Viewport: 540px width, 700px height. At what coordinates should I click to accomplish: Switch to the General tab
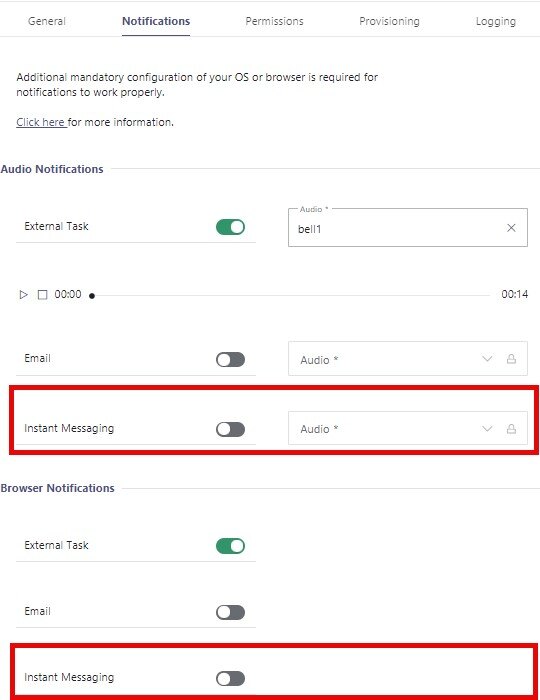(47, 21)
